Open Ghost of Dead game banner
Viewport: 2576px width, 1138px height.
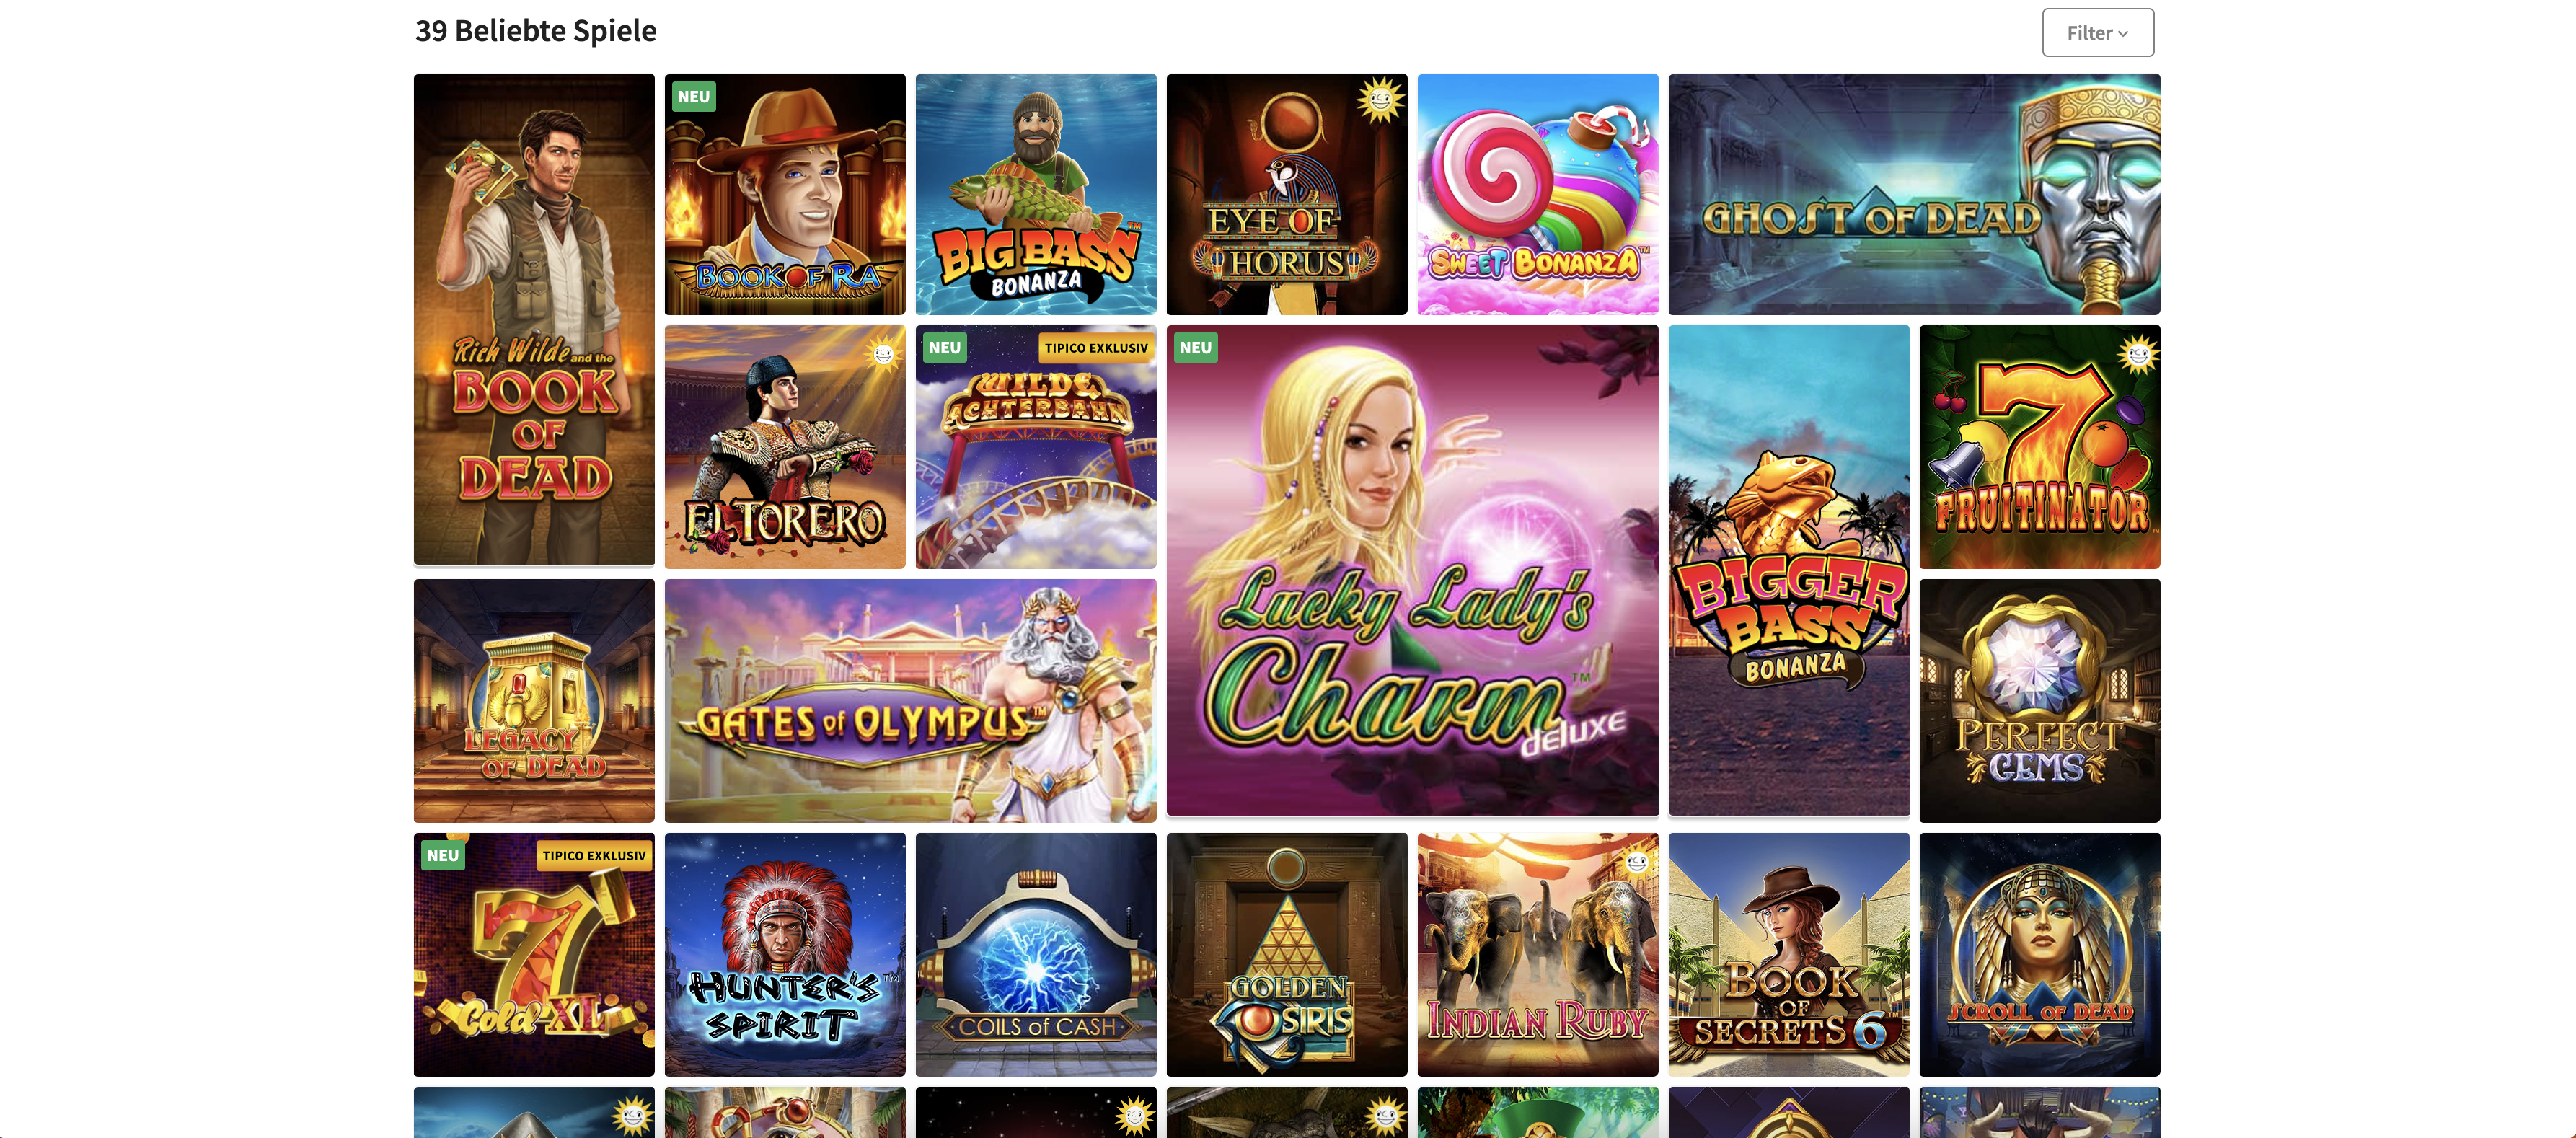(x=1914, y=195)
